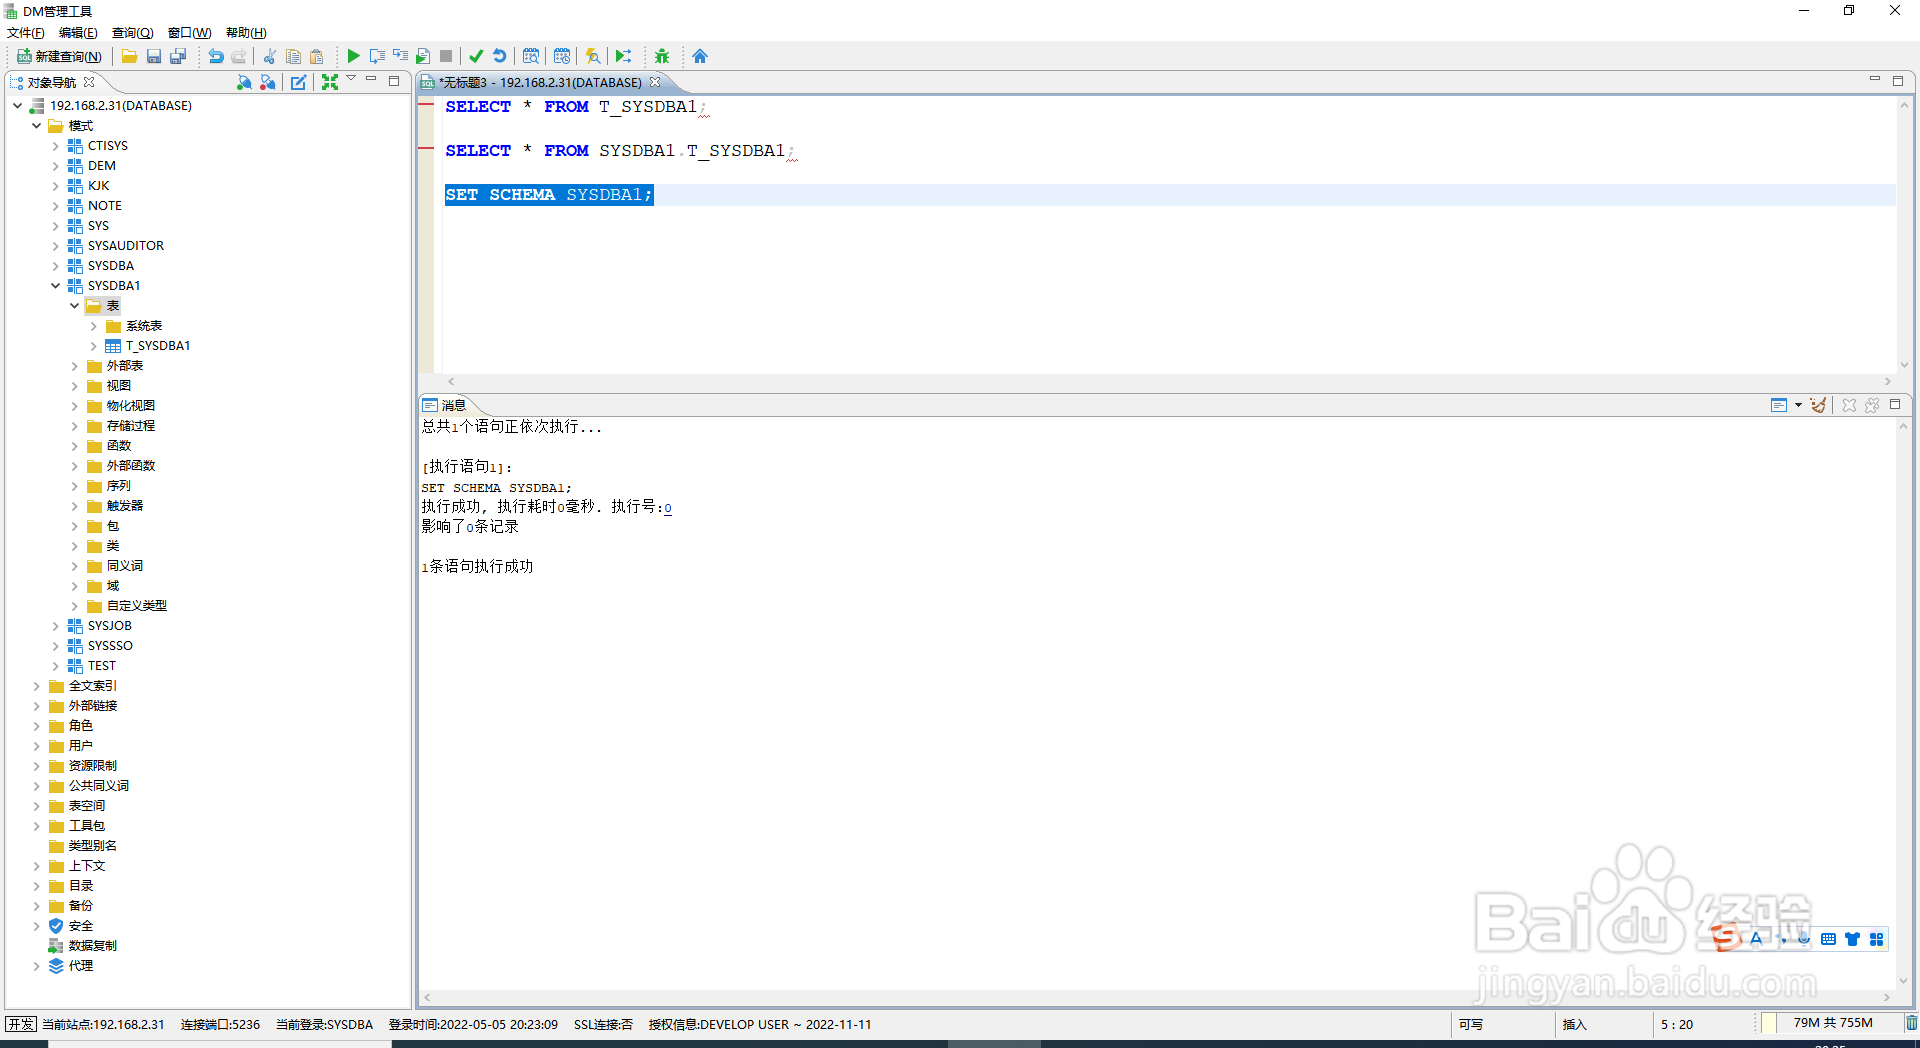Viewport: 1920px width, 1048px height.
Task: Select the 触发器 triggers folder
Action: (x=124, y=506)
